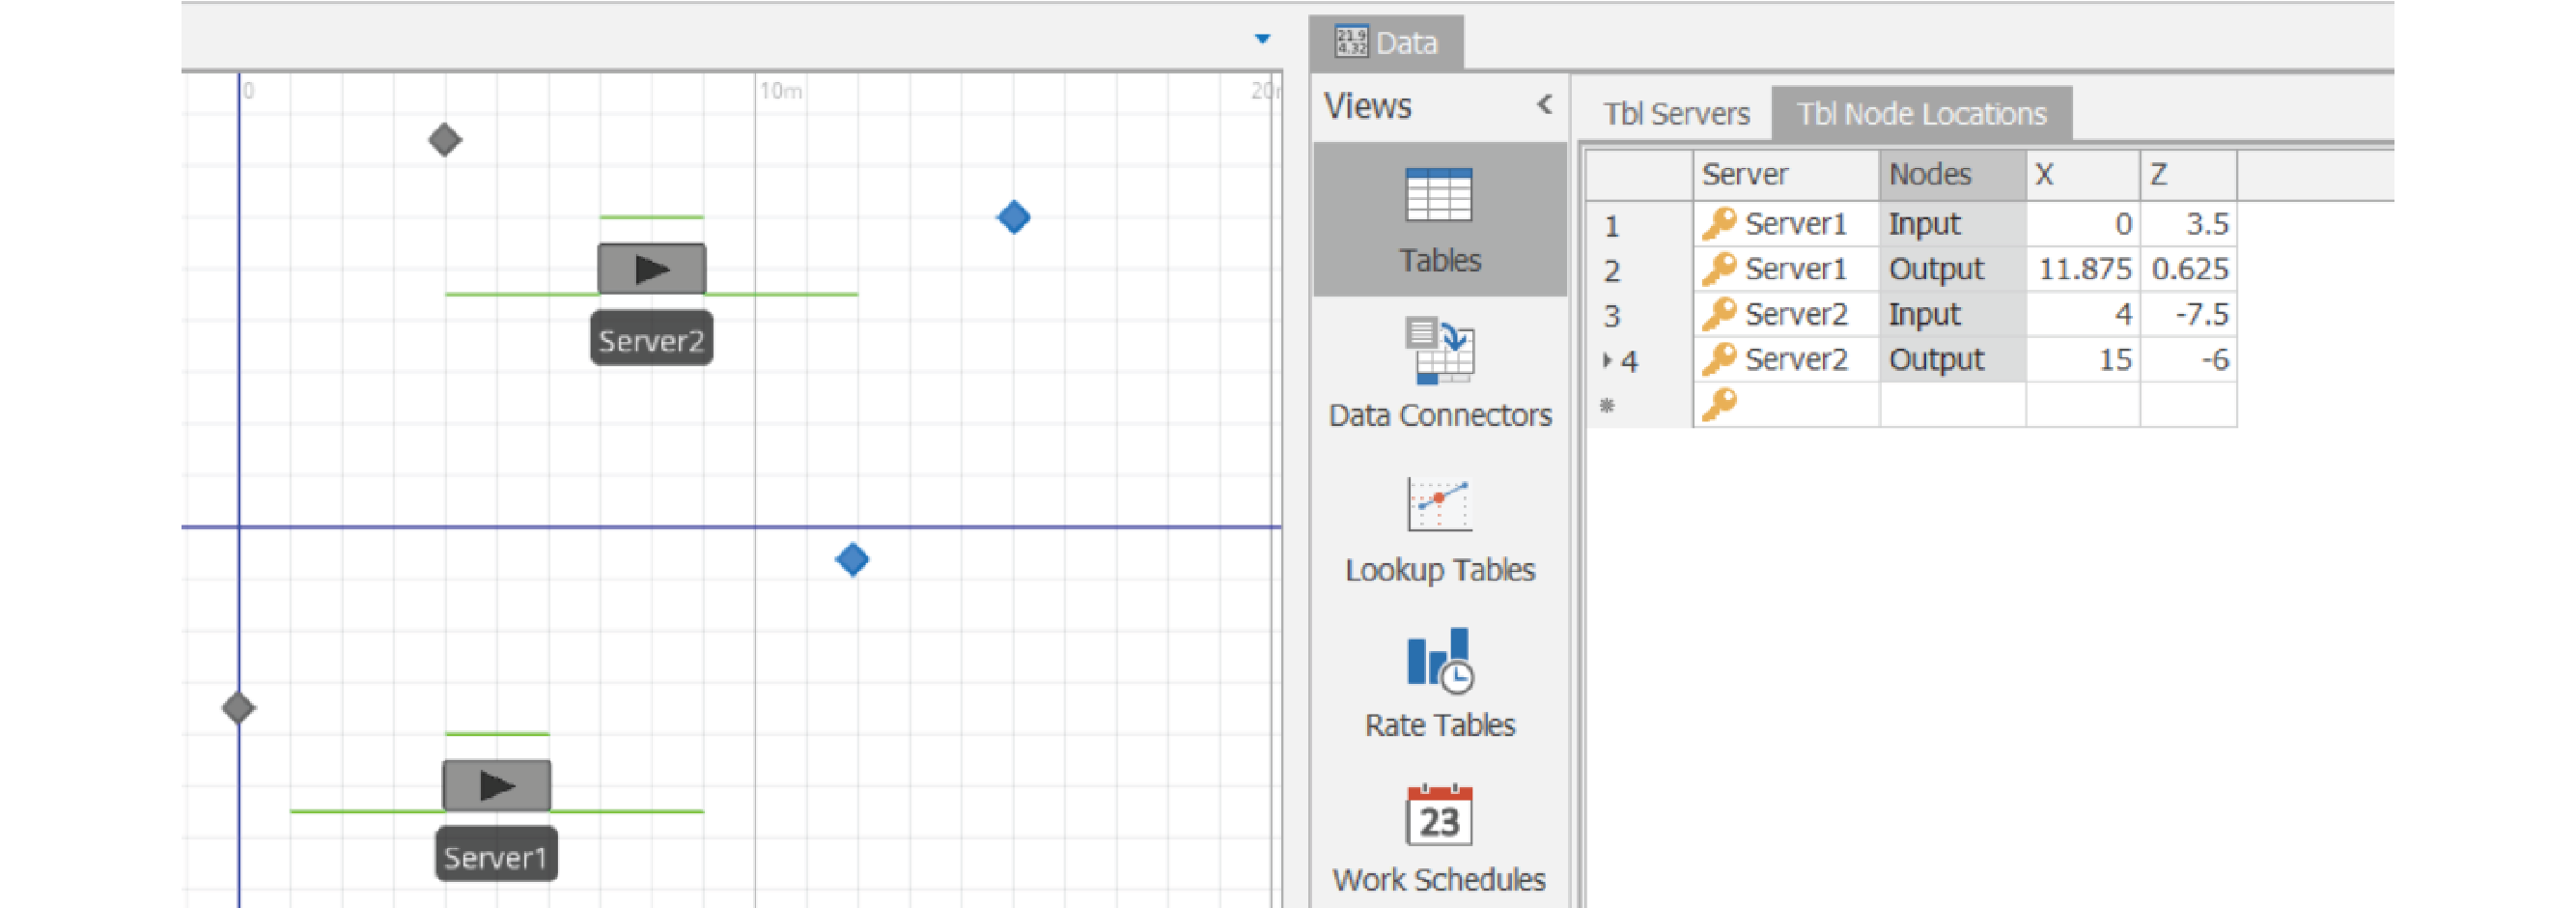Select the Server2 object in the model
The image size is (2576, 908).
651,269
